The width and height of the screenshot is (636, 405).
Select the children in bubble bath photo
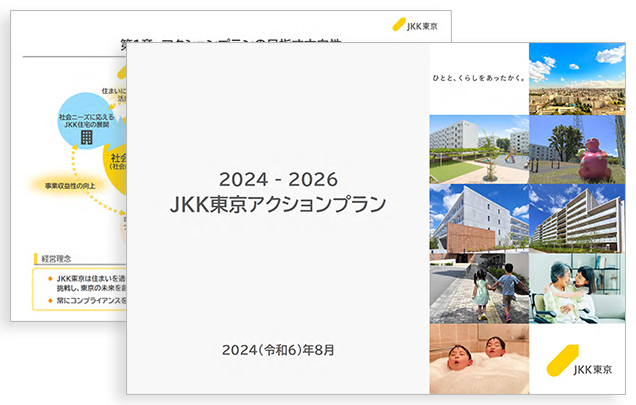pos(479,359)
